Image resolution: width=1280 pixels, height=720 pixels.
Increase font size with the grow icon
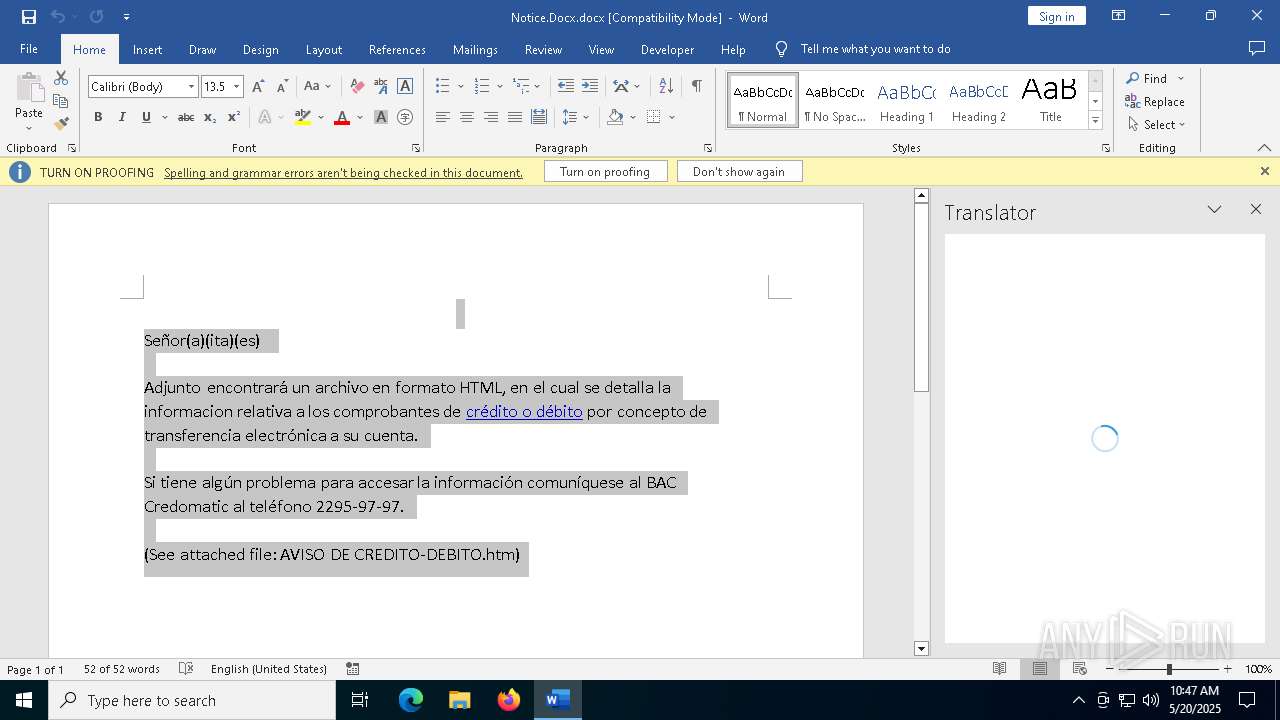click(258, 87)
